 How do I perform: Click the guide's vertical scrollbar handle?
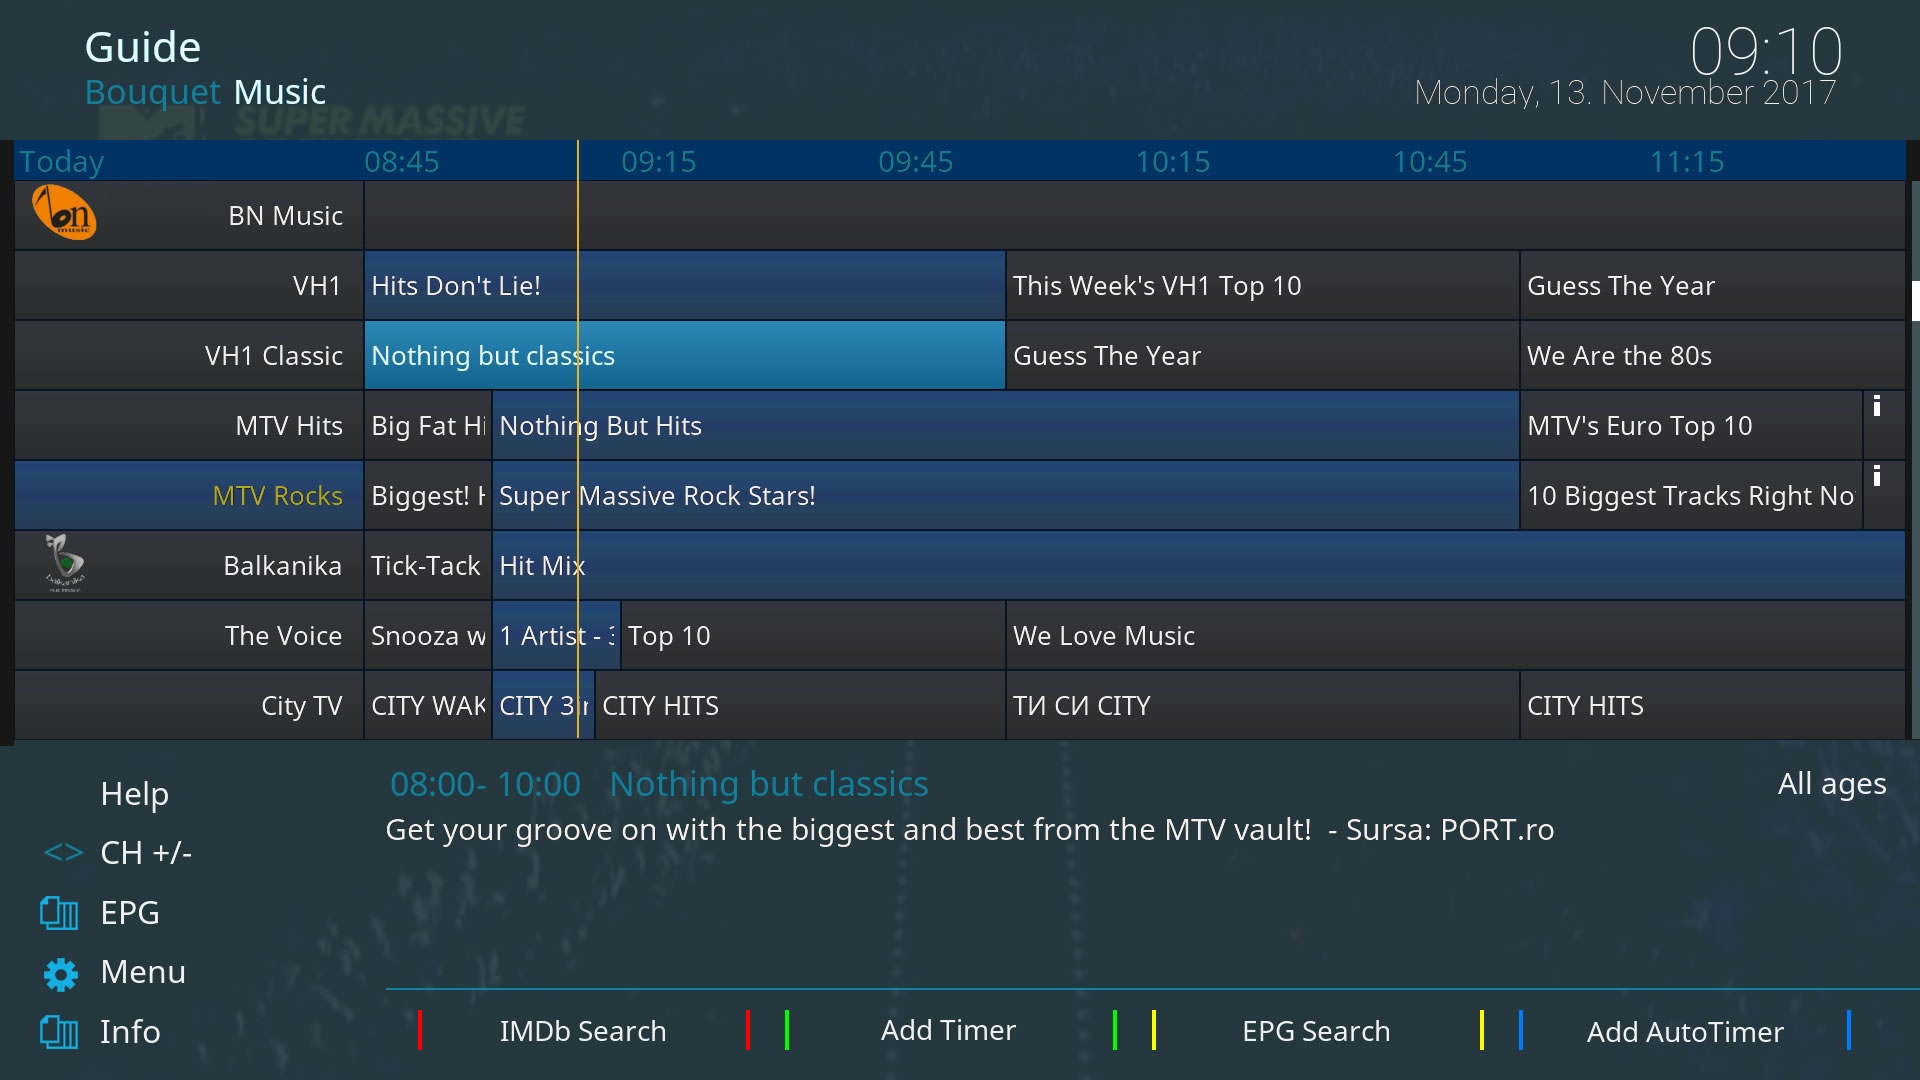pyautogui.click(x=1915, y=300)
